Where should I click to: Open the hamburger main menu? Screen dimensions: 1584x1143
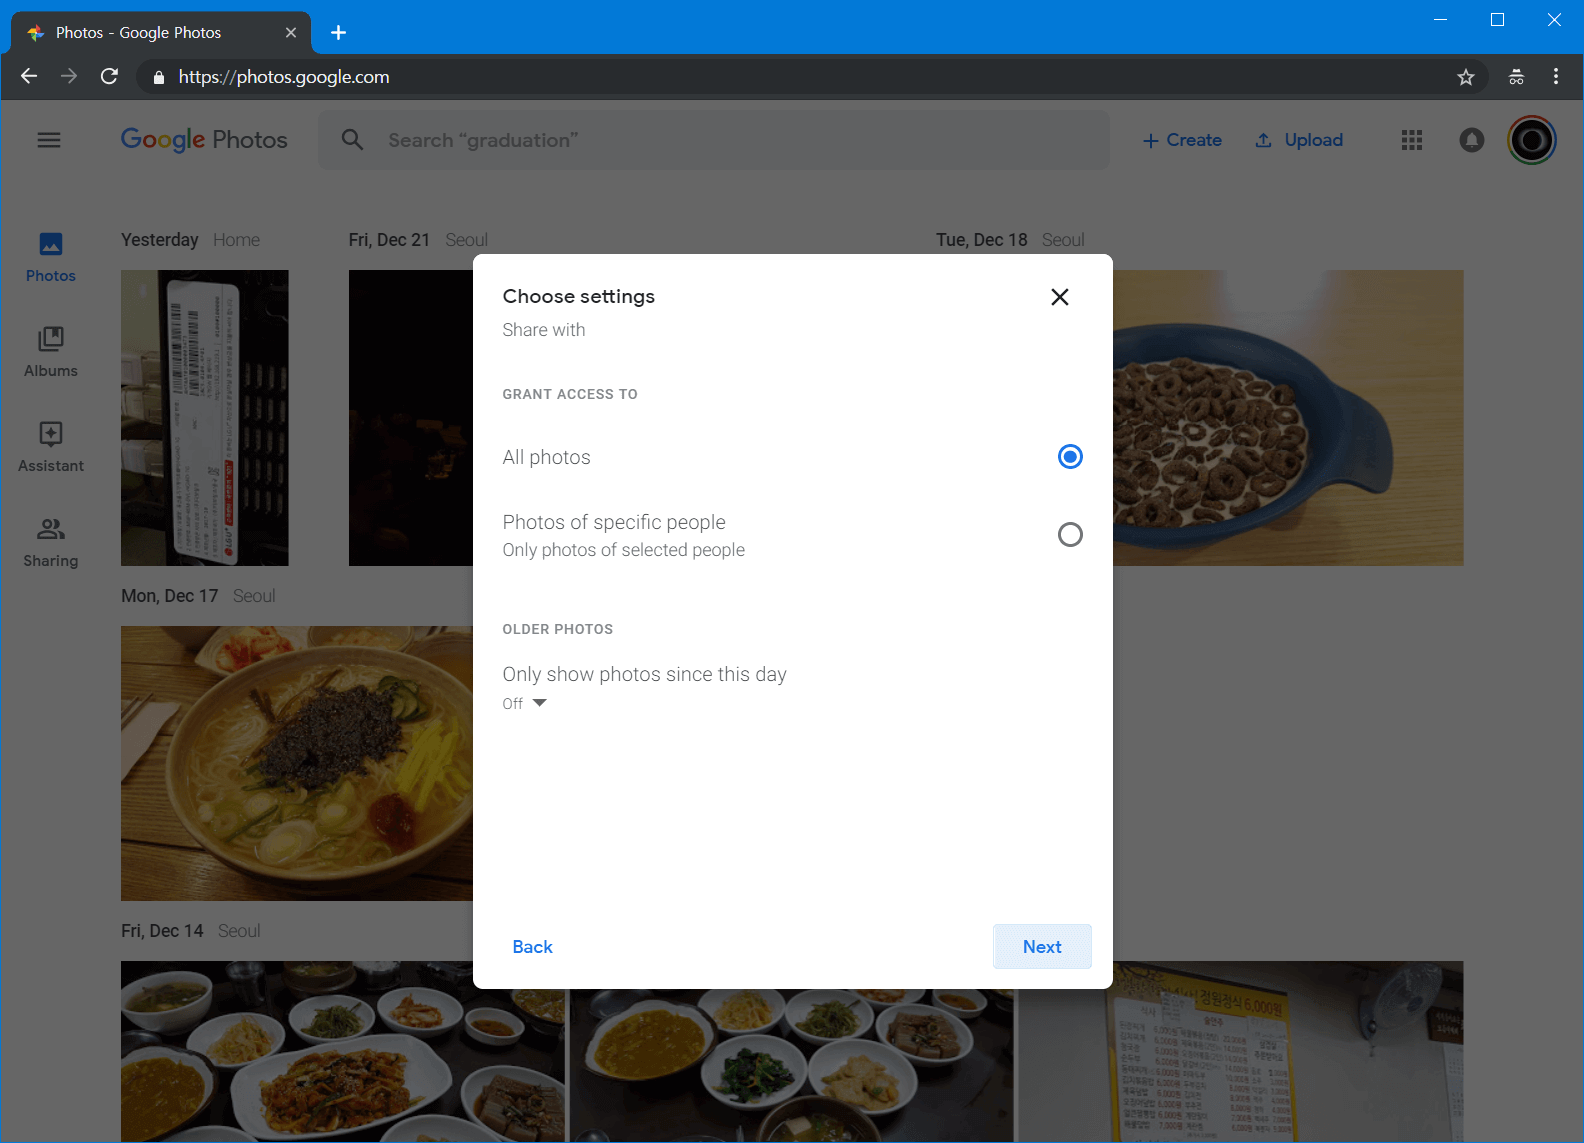point(49,140)
